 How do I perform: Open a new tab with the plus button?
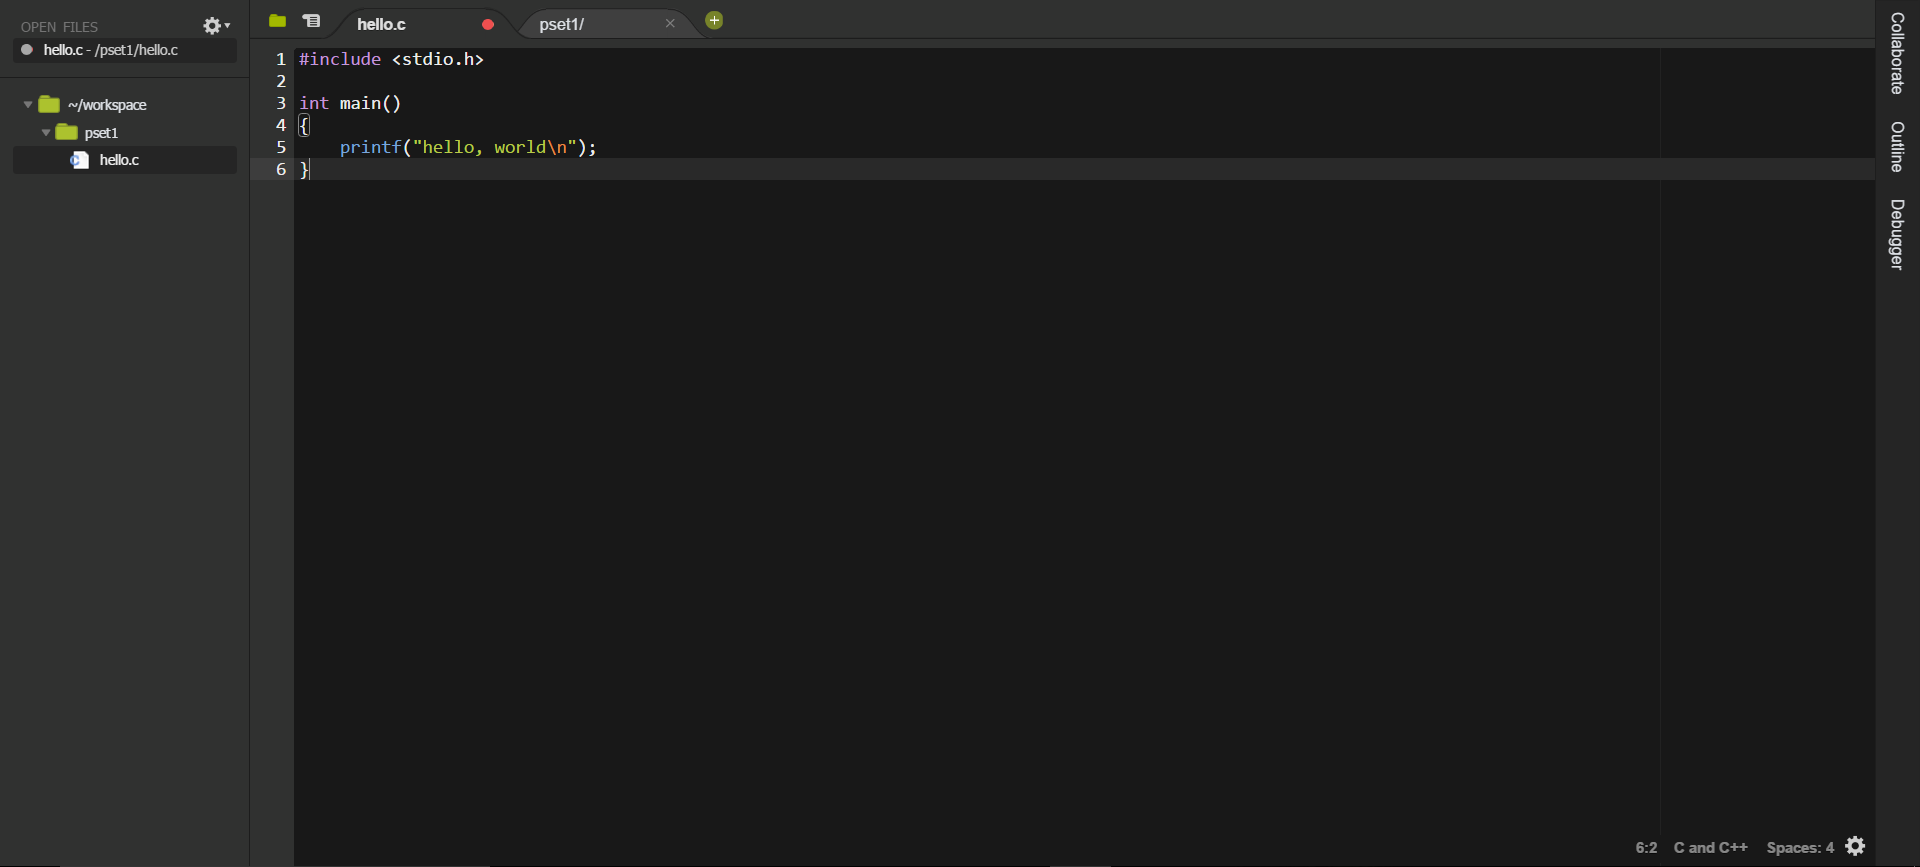(714, 20)
